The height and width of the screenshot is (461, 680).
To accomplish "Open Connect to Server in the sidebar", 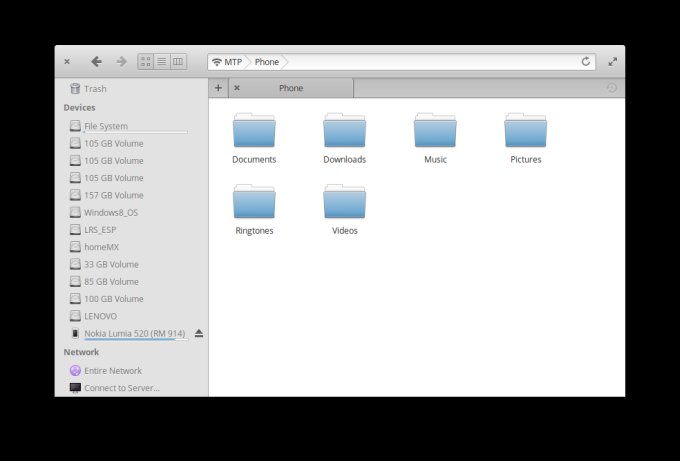I will point(121,388).
